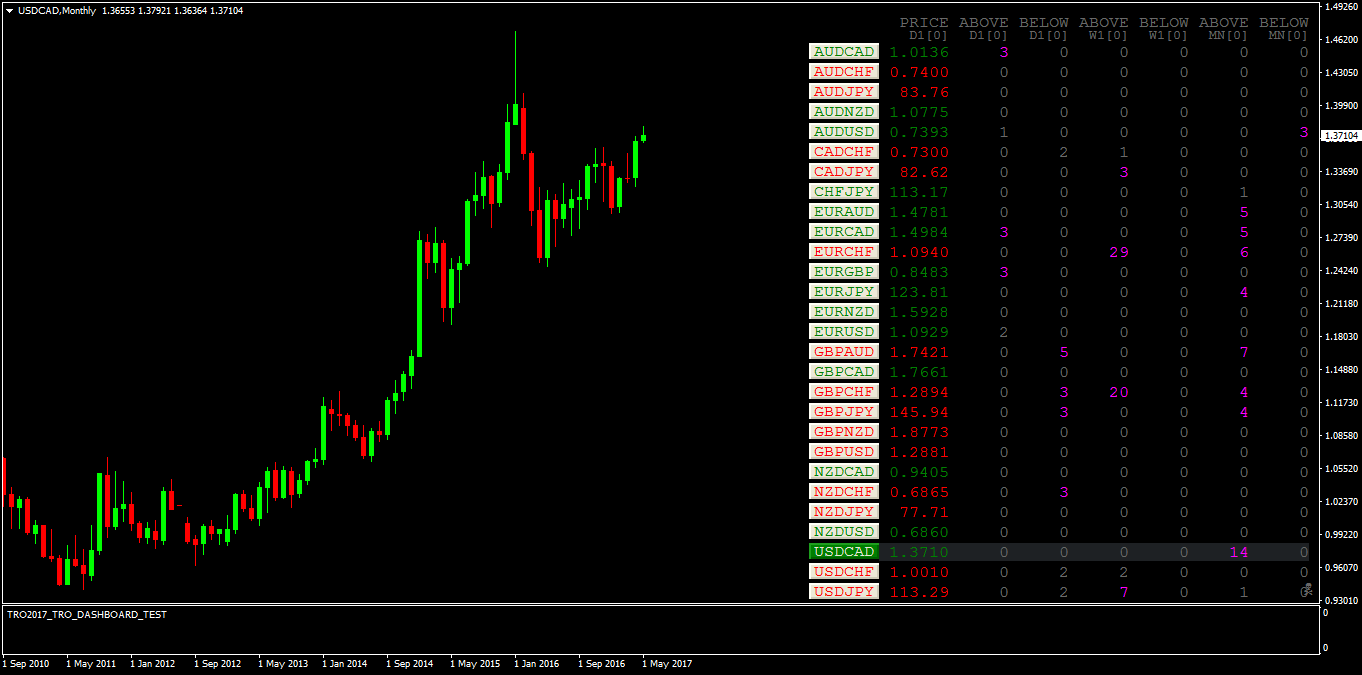Click the current price marker 1.37104
The image size is (1362, 675).
[1341, 135]
